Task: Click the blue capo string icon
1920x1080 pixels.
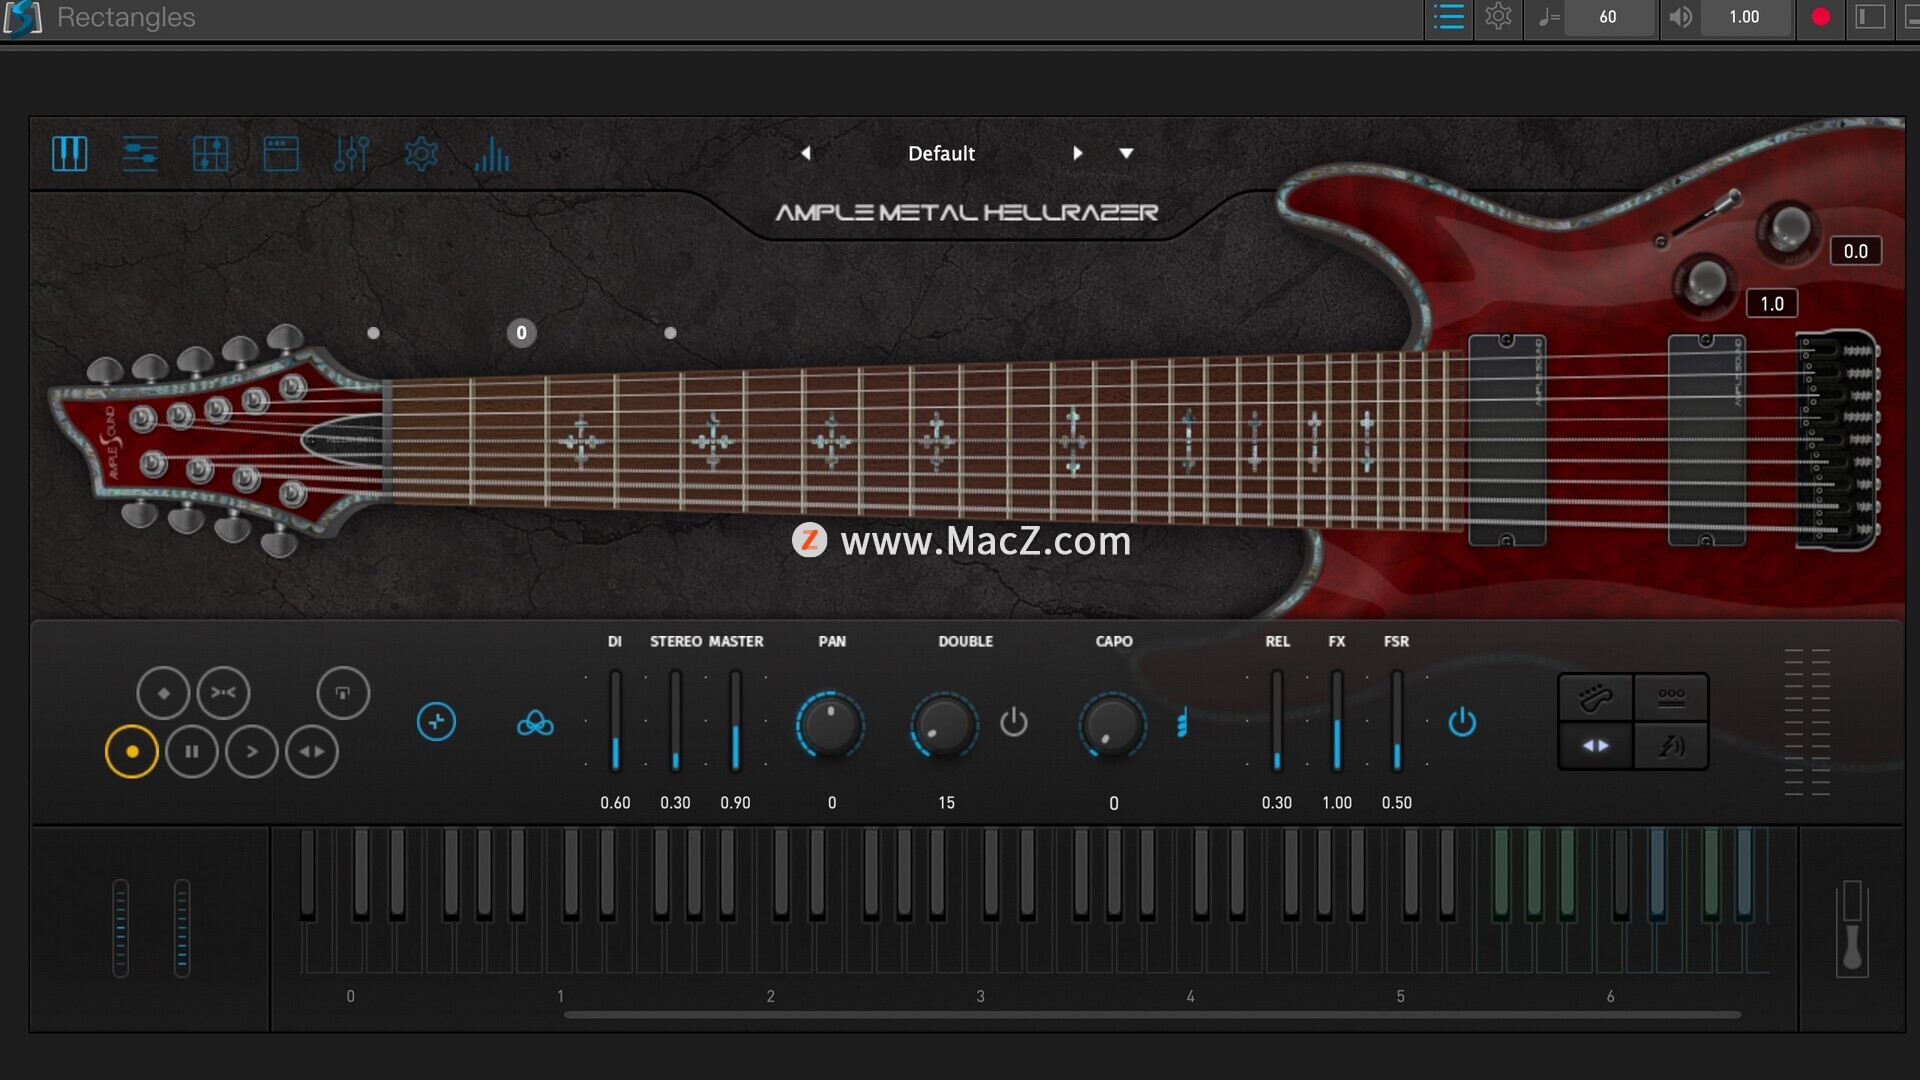Action: pos(1182,722)
